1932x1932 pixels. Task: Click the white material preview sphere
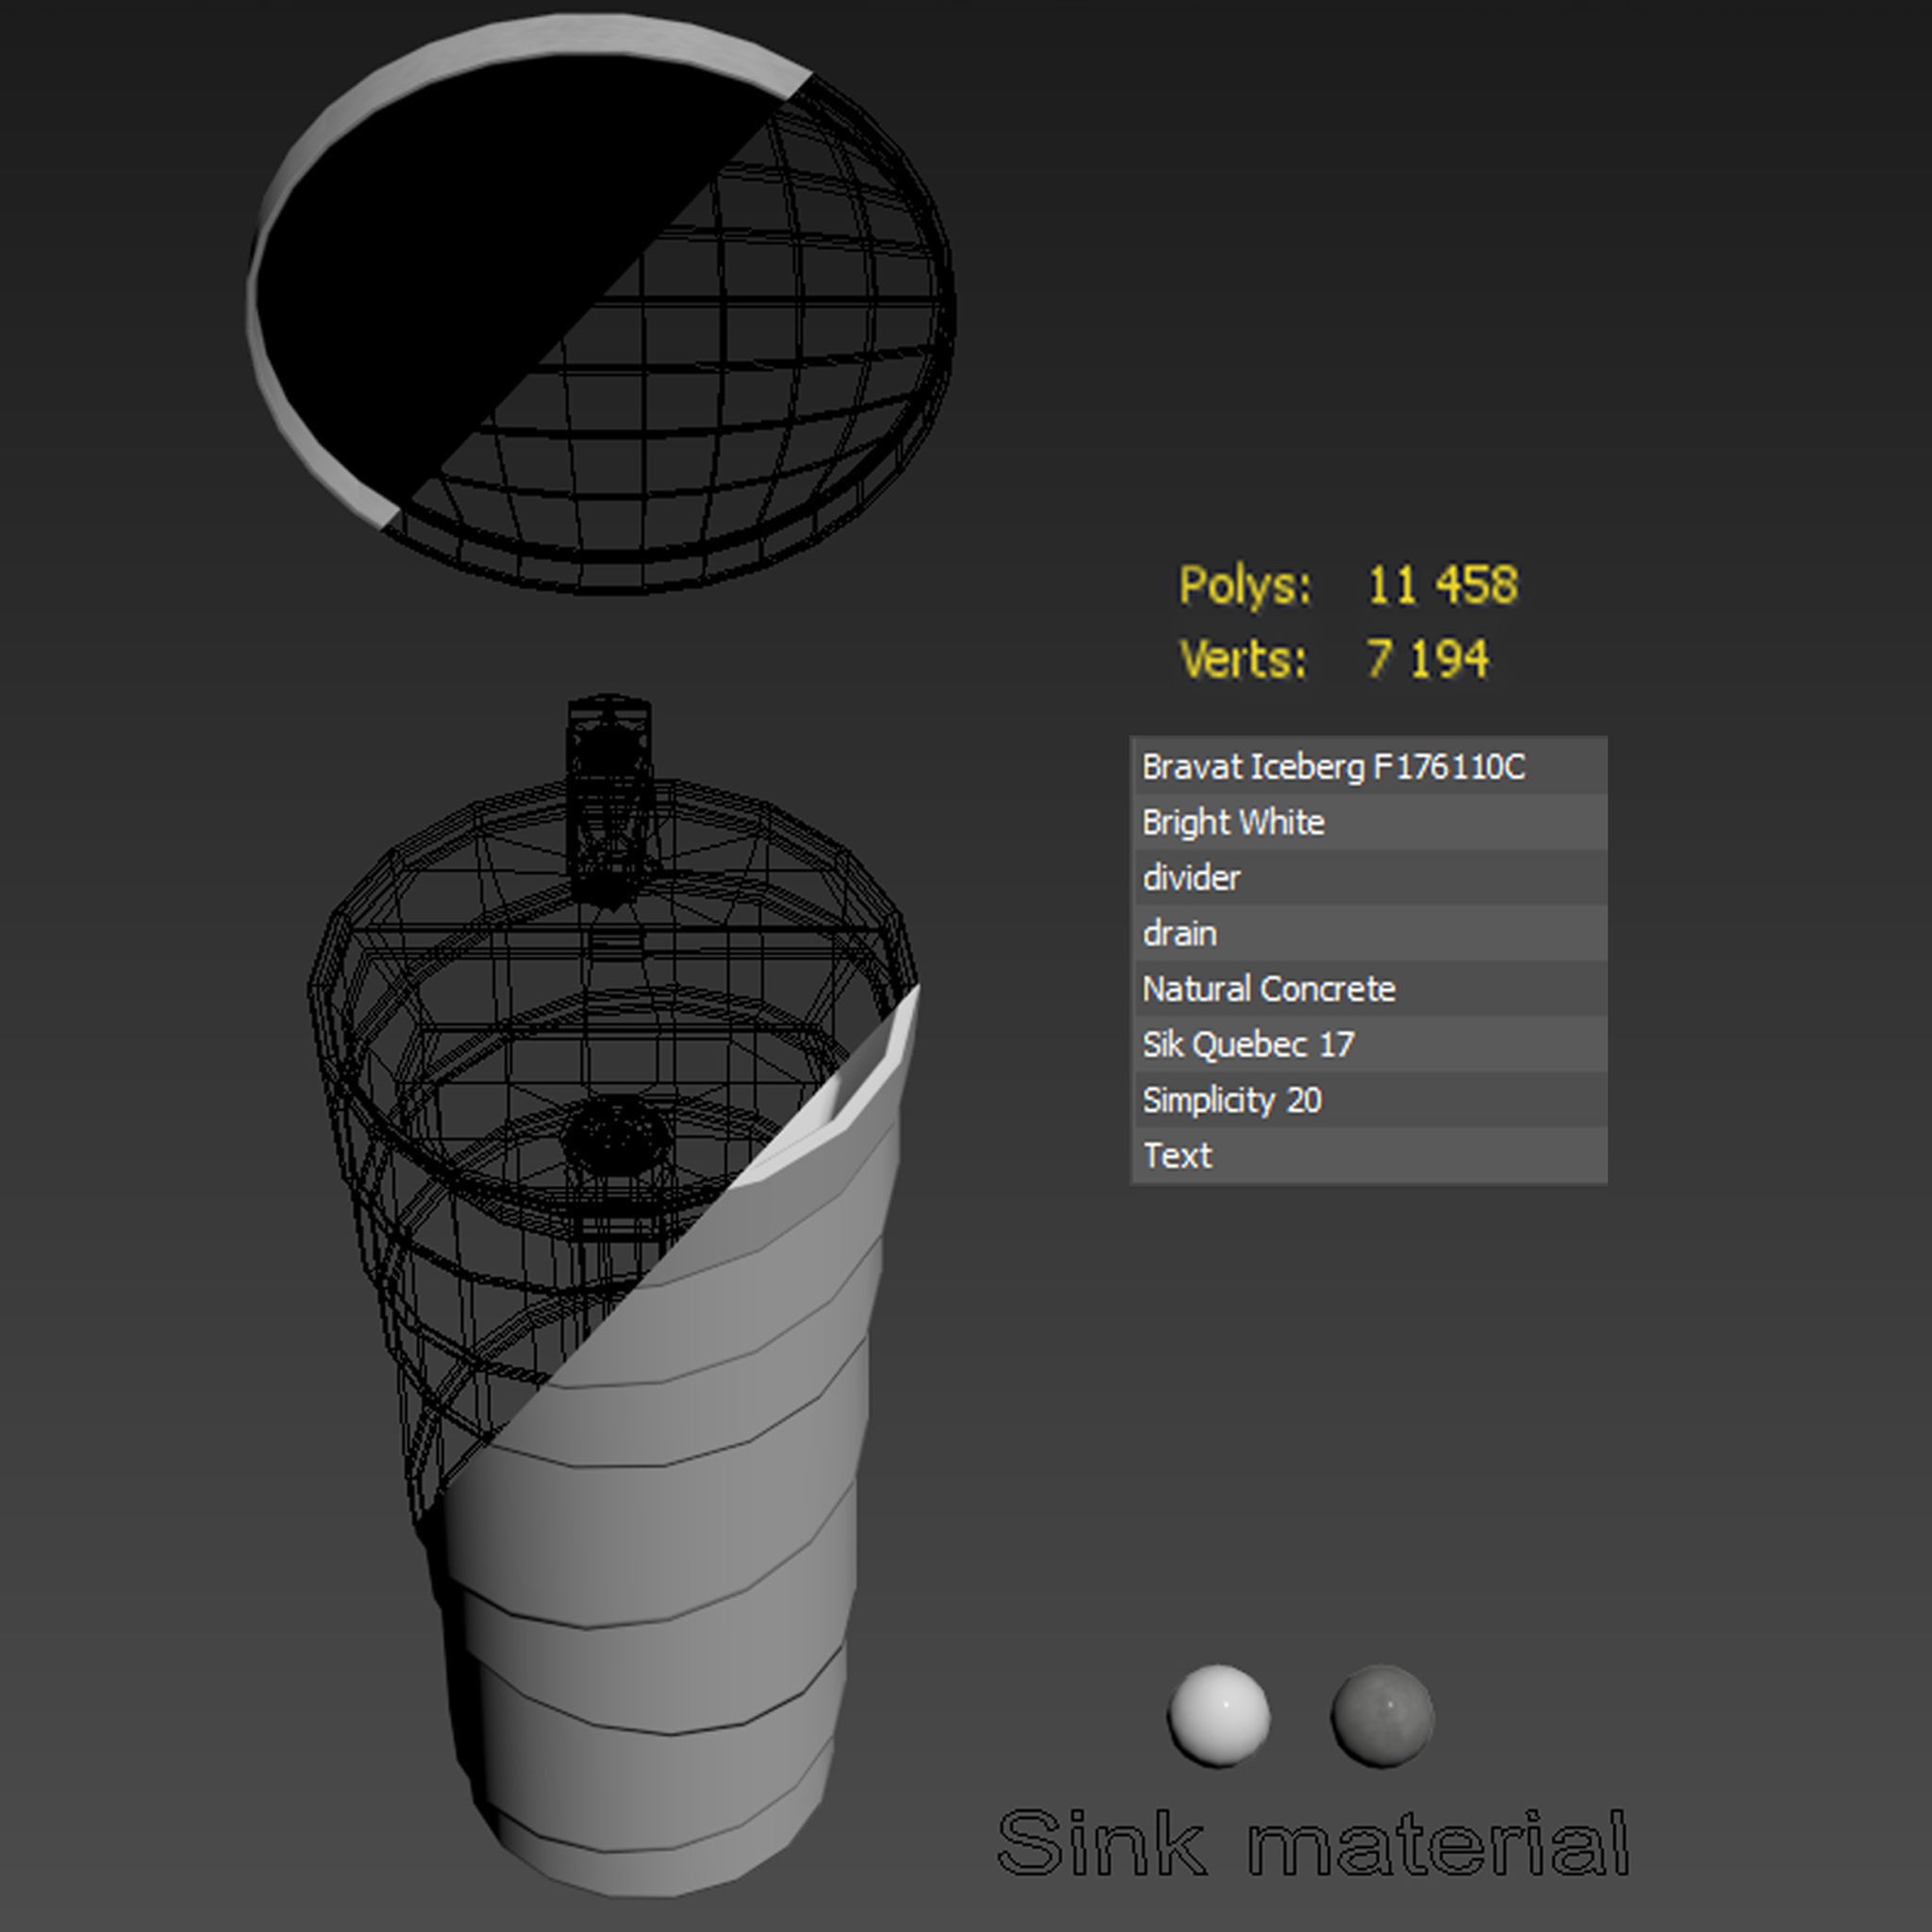(x=1219, y=1715)
